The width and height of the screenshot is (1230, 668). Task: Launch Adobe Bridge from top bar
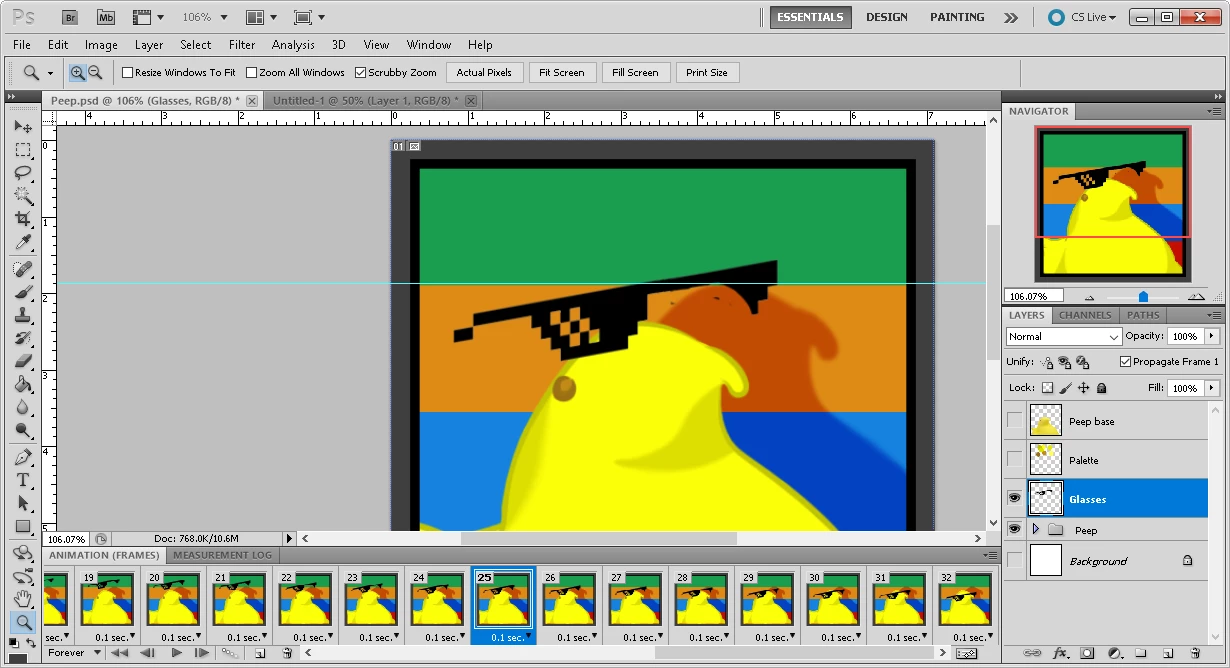tap(70, 17)
